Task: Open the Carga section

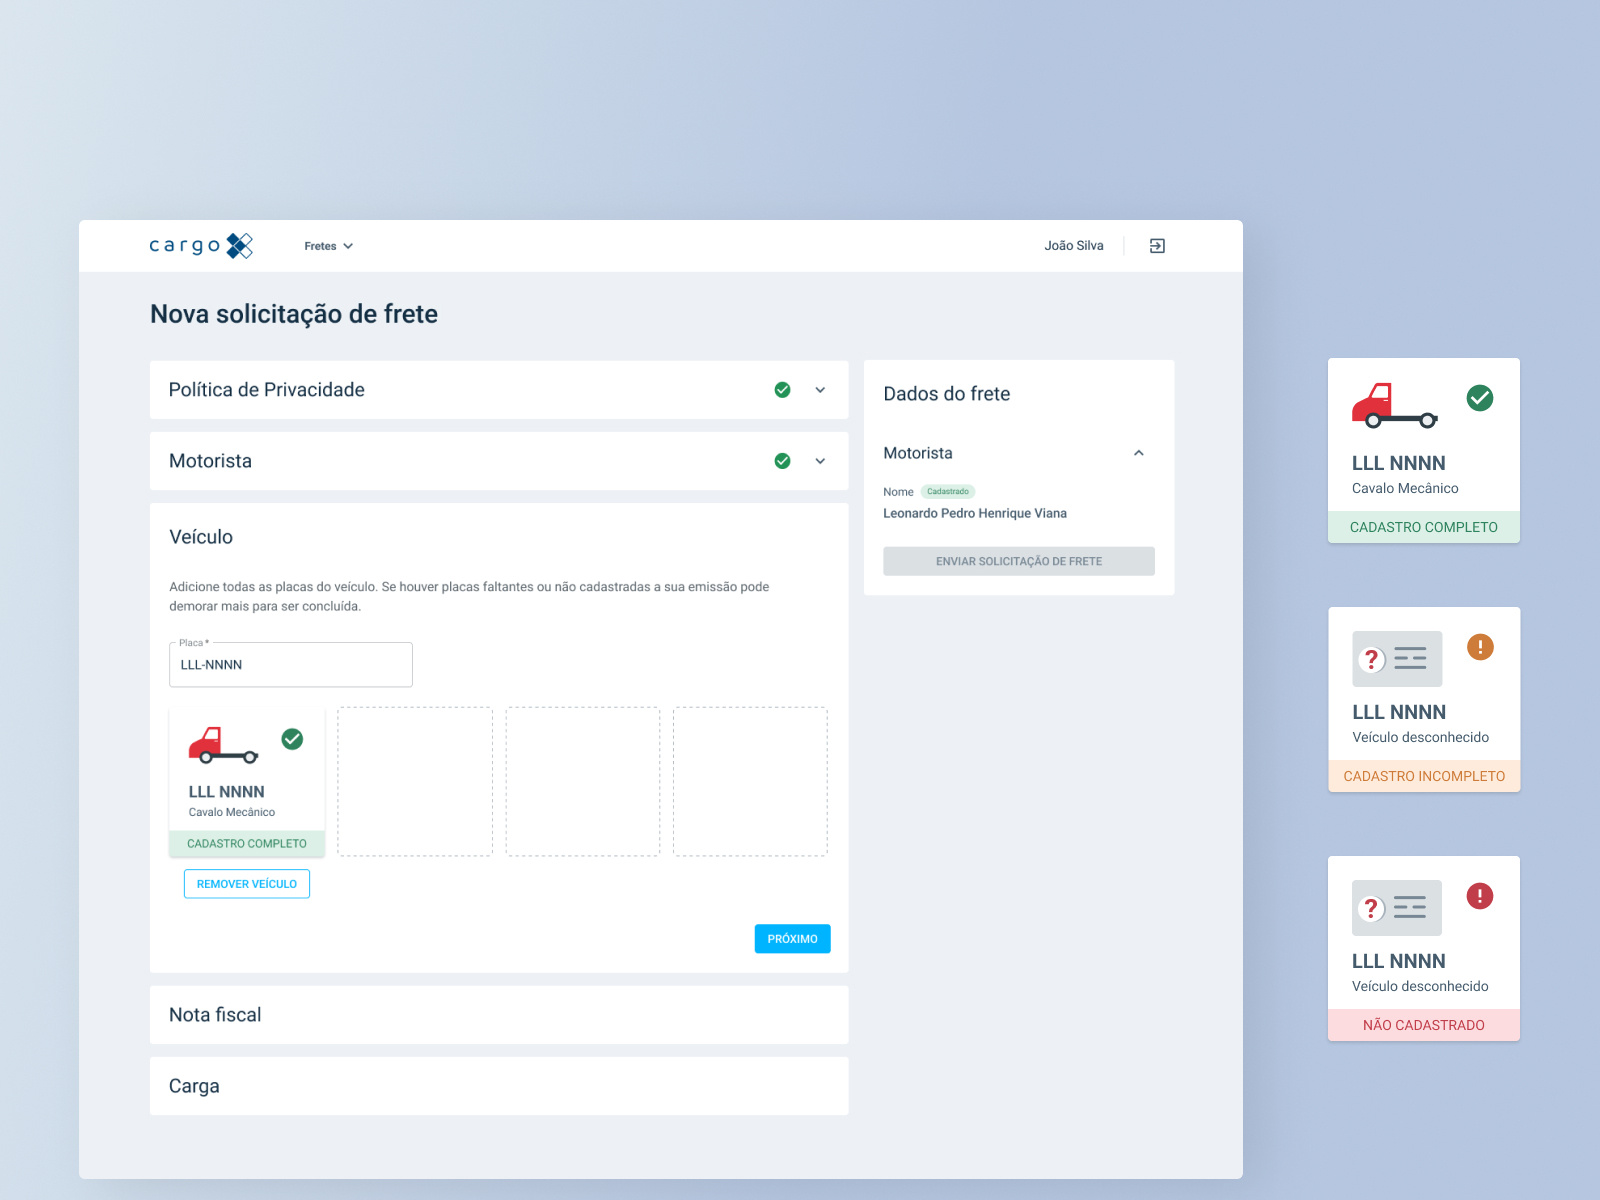Action: (x=499, y=1085)
